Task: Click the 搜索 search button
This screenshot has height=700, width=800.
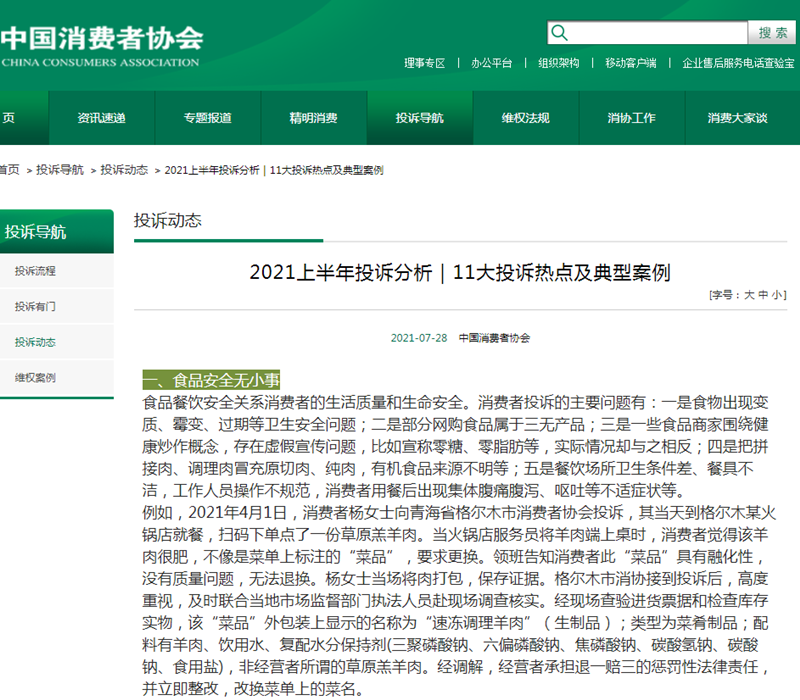Action: (772, 33)
